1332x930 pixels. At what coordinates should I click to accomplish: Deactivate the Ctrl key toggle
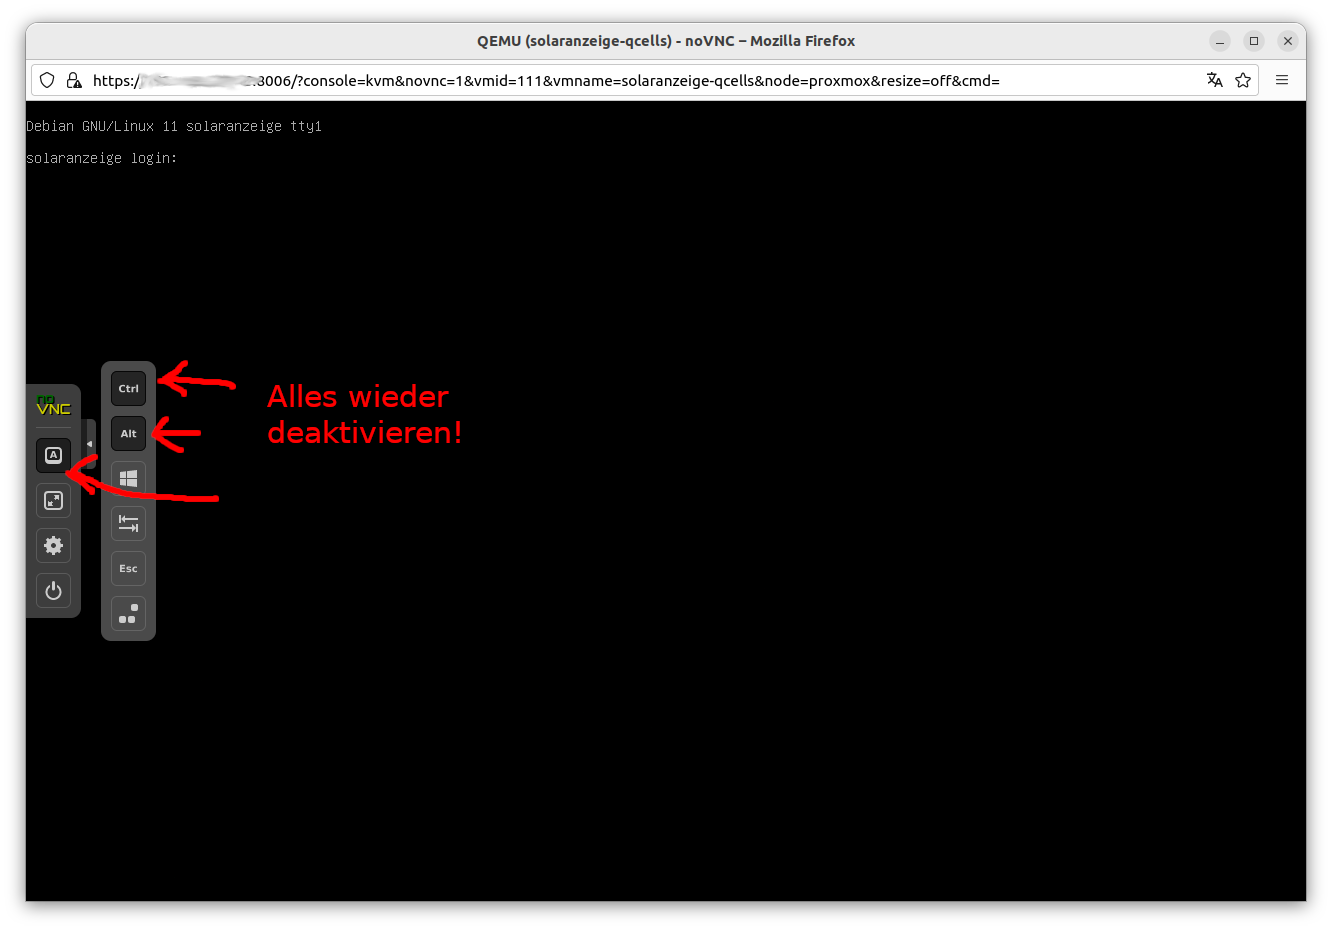click(x=128, y=389)
